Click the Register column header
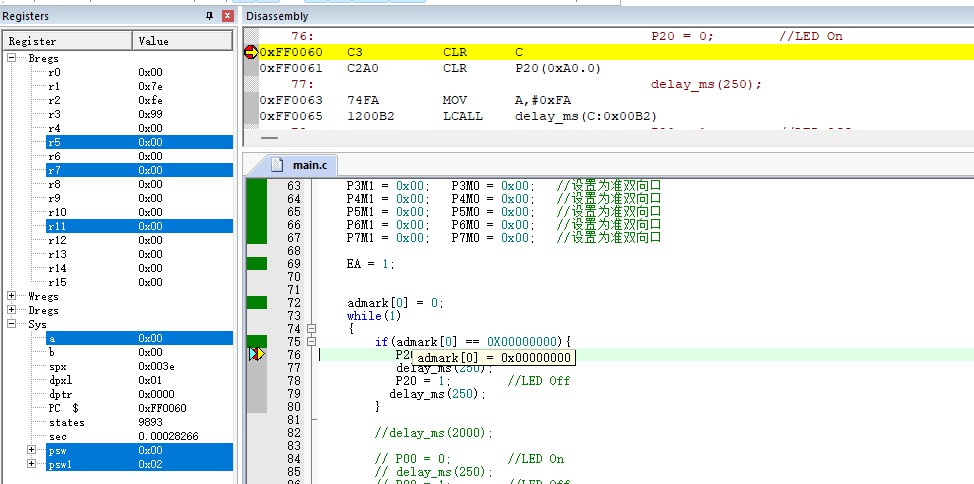 pos(68,41)
